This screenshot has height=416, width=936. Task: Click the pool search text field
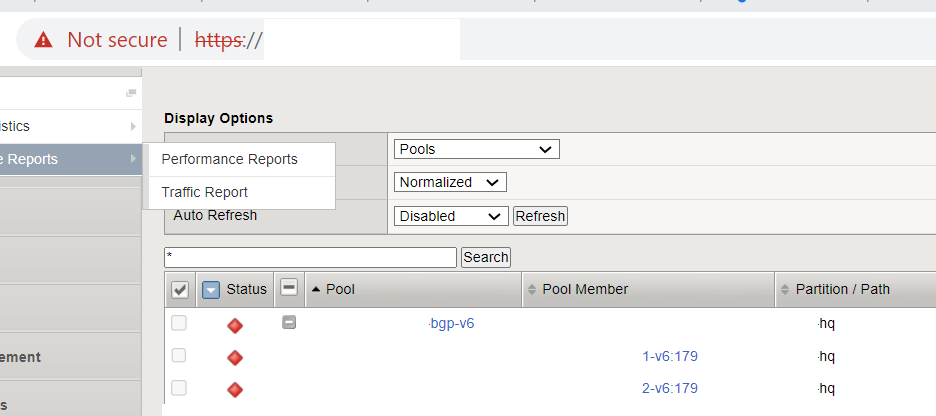[310, 257]
